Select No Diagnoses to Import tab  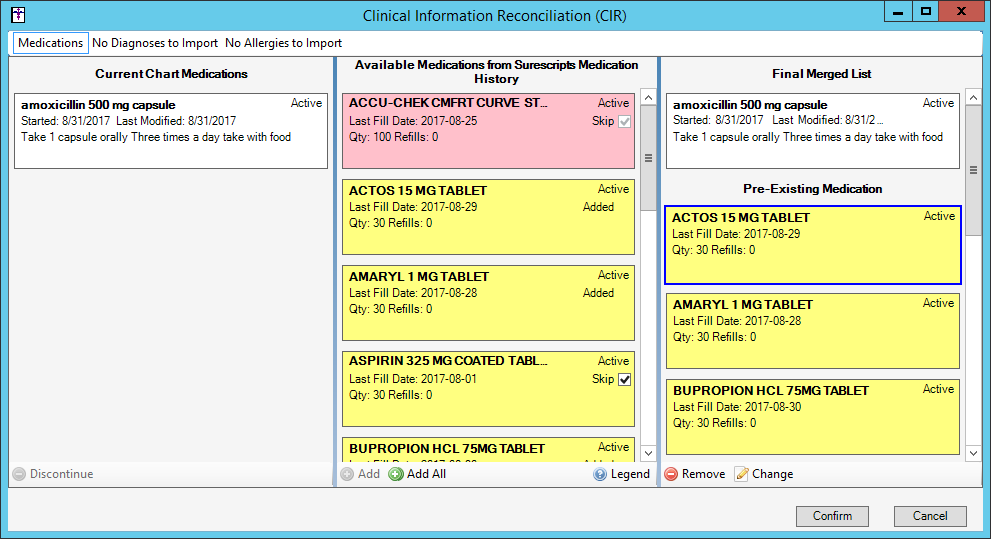(155, 43)
